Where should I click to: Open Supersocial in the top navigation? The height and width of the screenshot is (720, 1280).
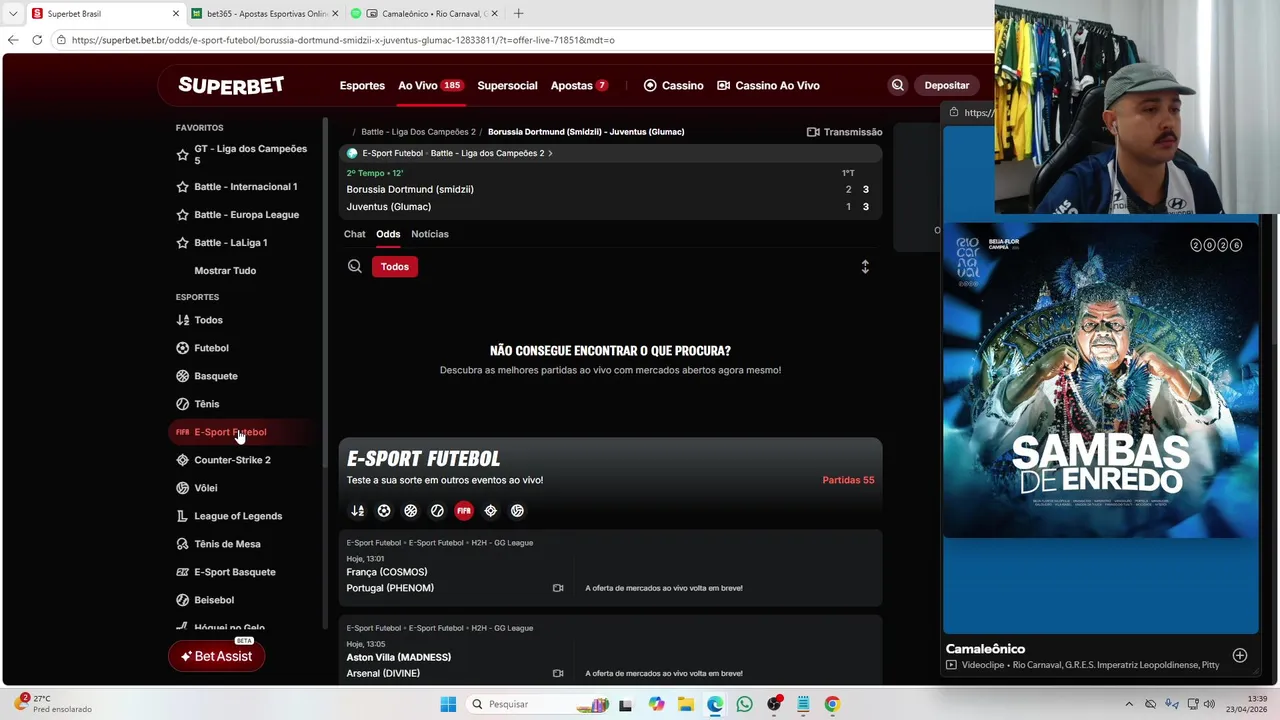click(507, 85)
